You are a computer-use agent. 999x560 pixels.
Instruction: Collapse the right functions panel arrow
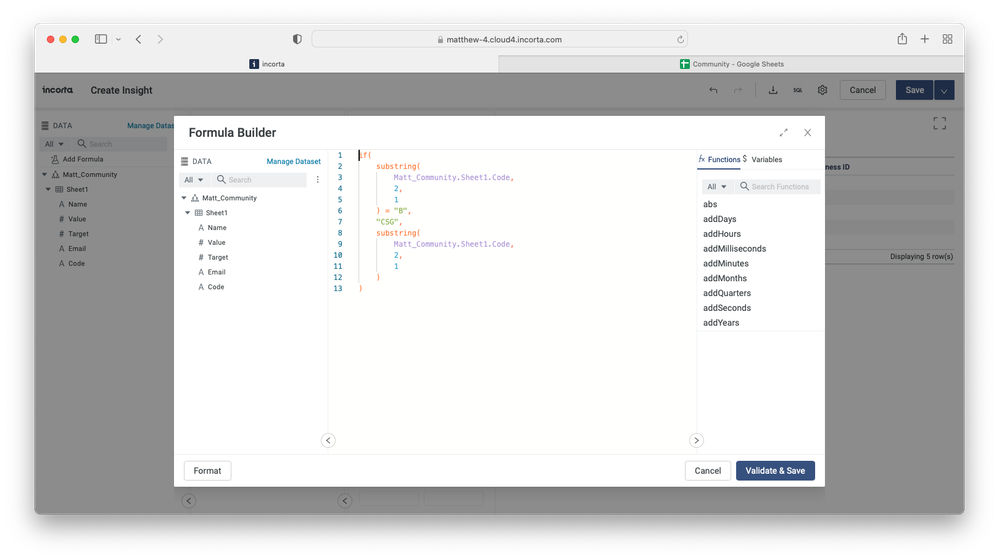(x=696, y=440)
